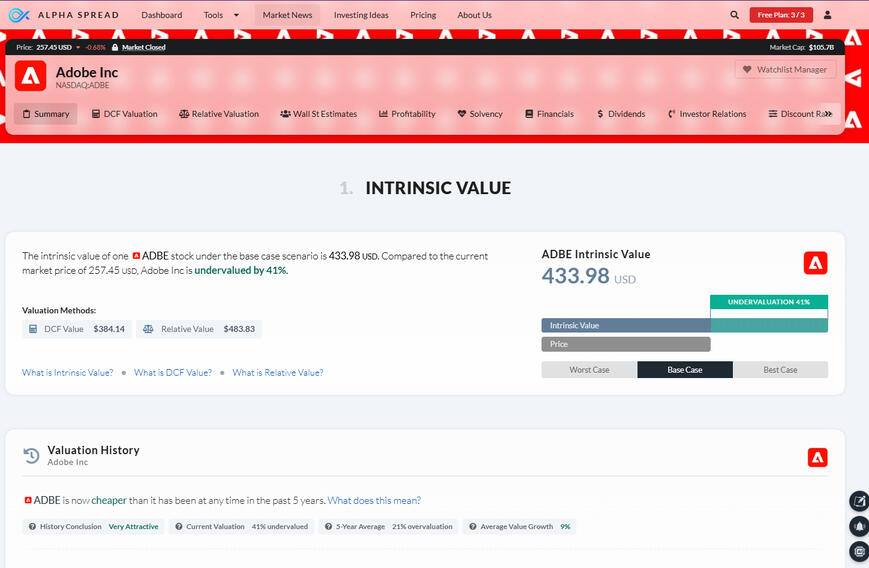Go to the Pricing page
The width and height of the screenshot is (869, 568).
pos(423,16)
